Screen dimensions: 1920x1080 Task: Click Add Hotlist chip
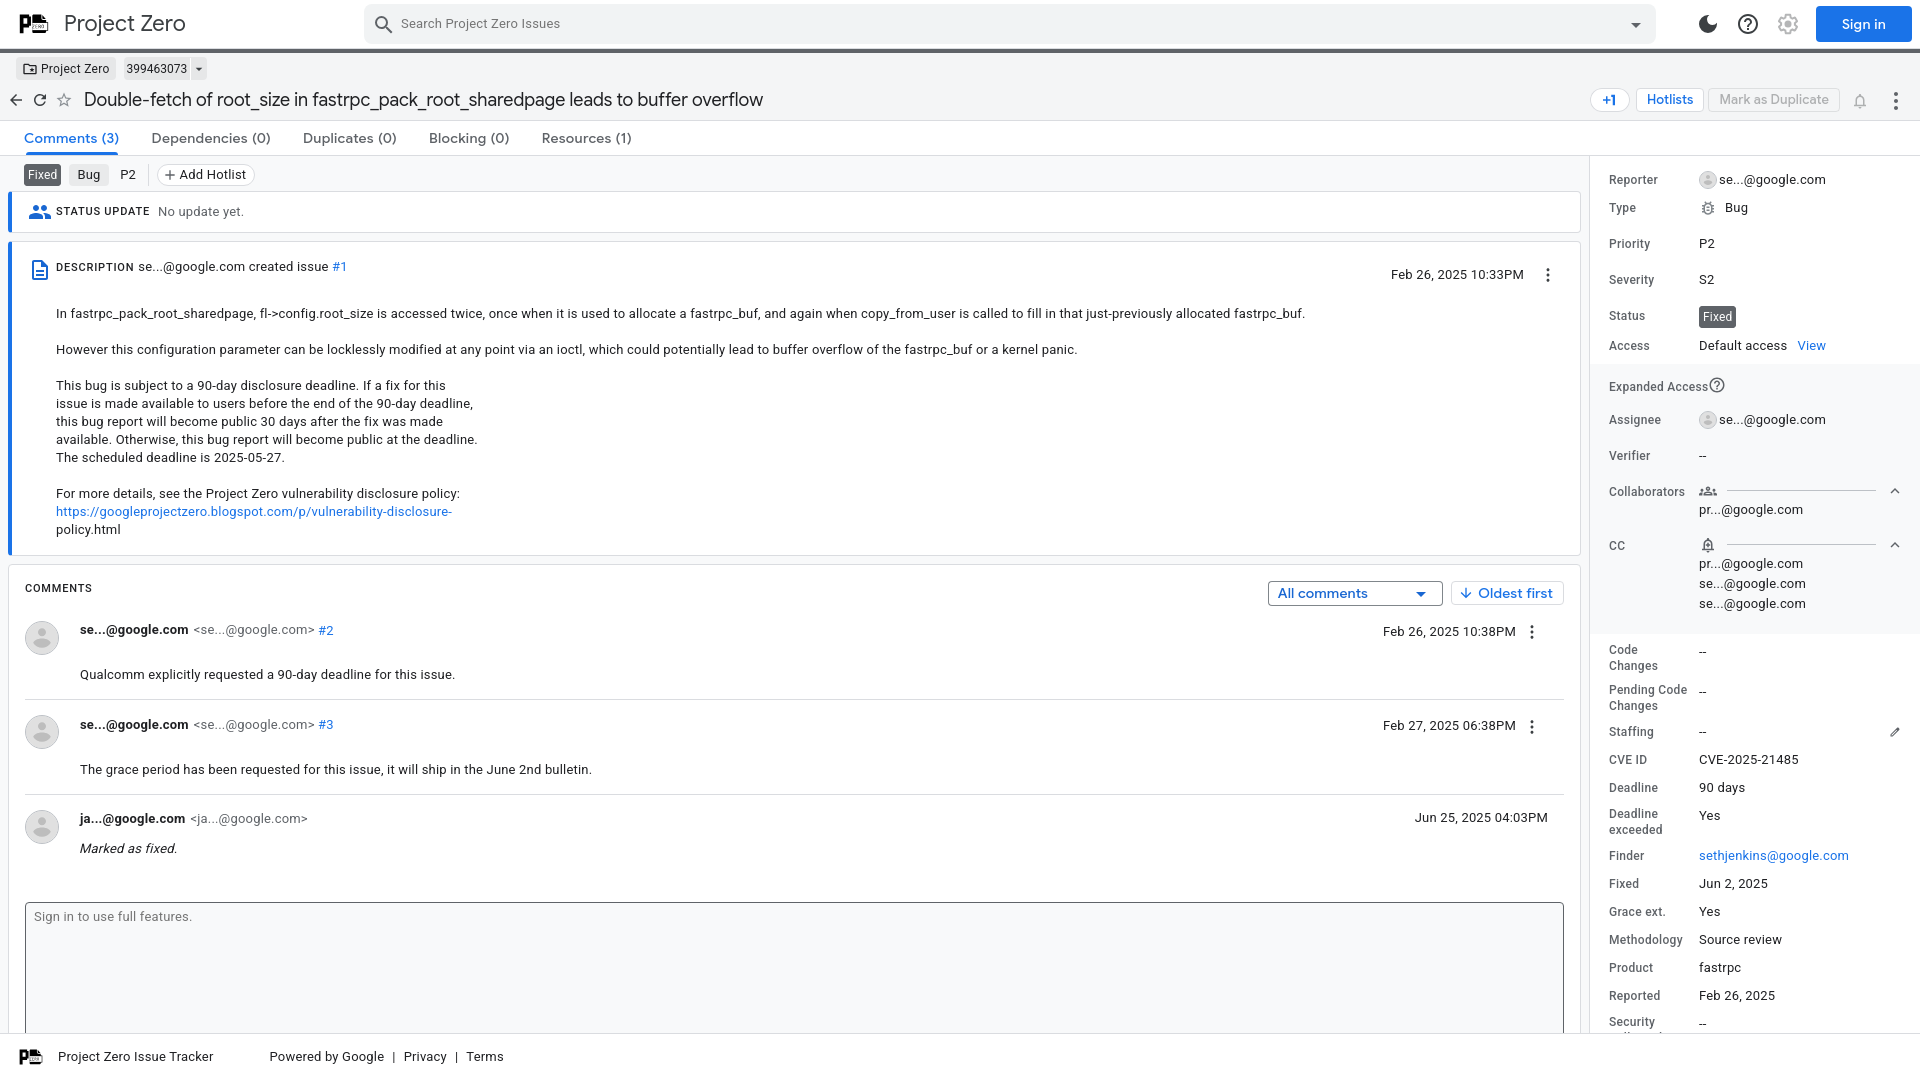click(205, 175)
